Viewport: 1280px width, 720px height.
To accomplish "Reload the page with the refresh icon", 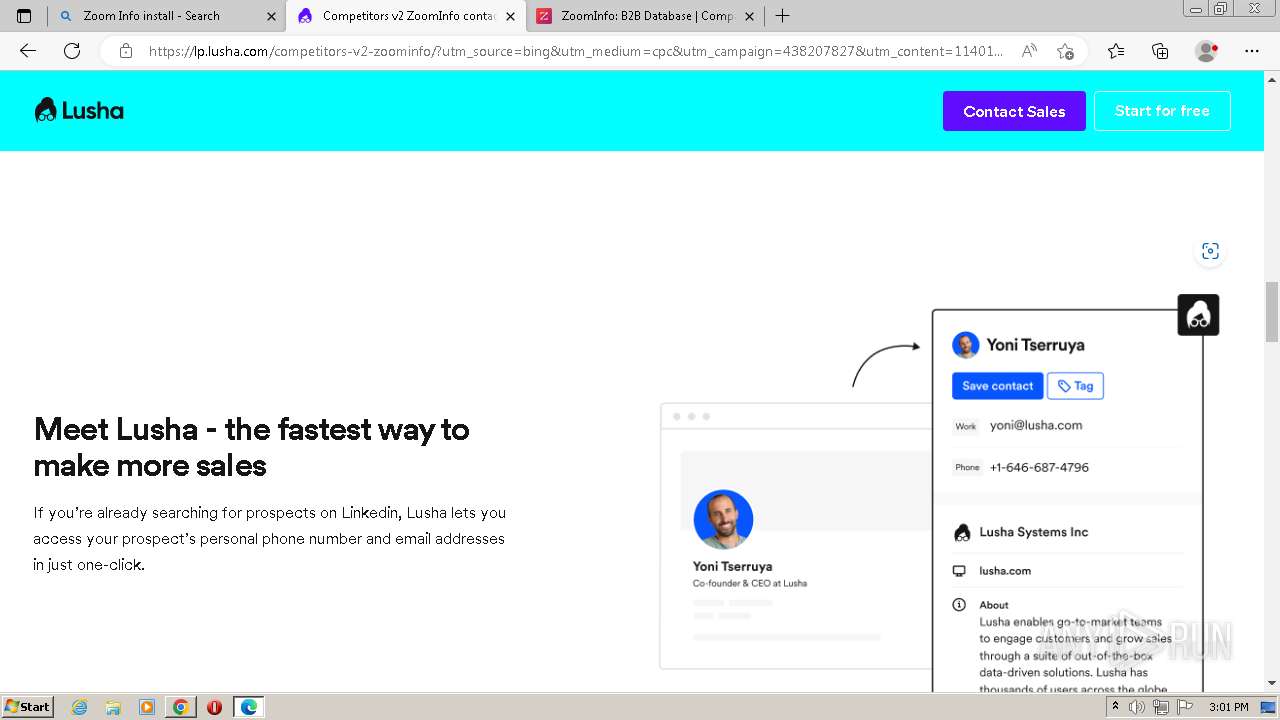I will [x=72, y=51].
